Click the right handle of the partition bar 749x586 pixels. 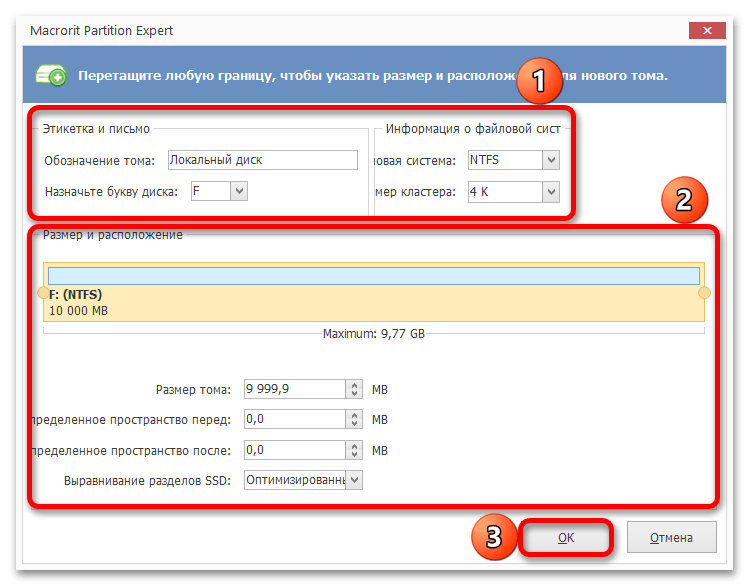704,292
